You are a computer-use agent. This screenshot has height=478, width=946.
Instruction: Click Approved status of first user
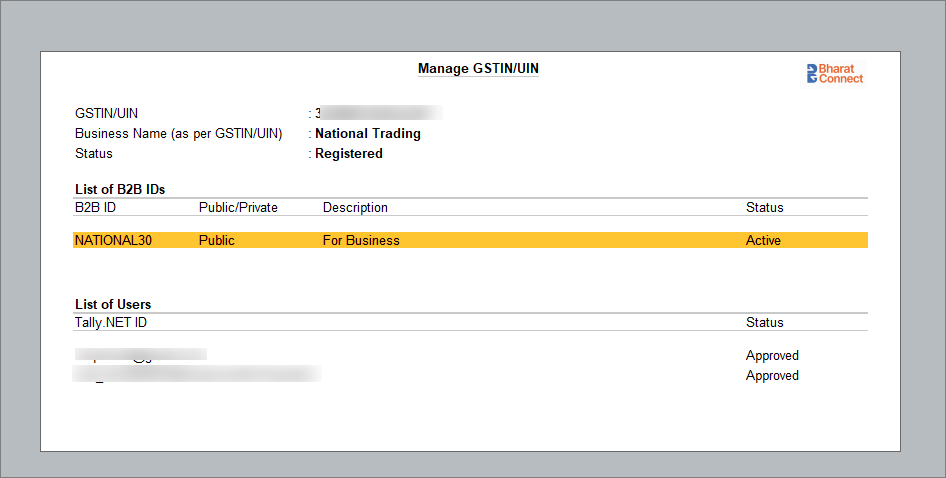tap(772, 356)
